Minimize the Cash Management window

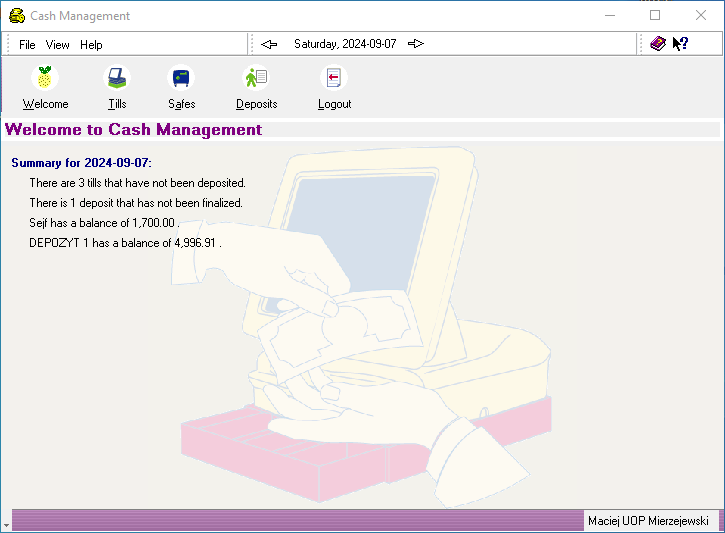tap(610, 15)
